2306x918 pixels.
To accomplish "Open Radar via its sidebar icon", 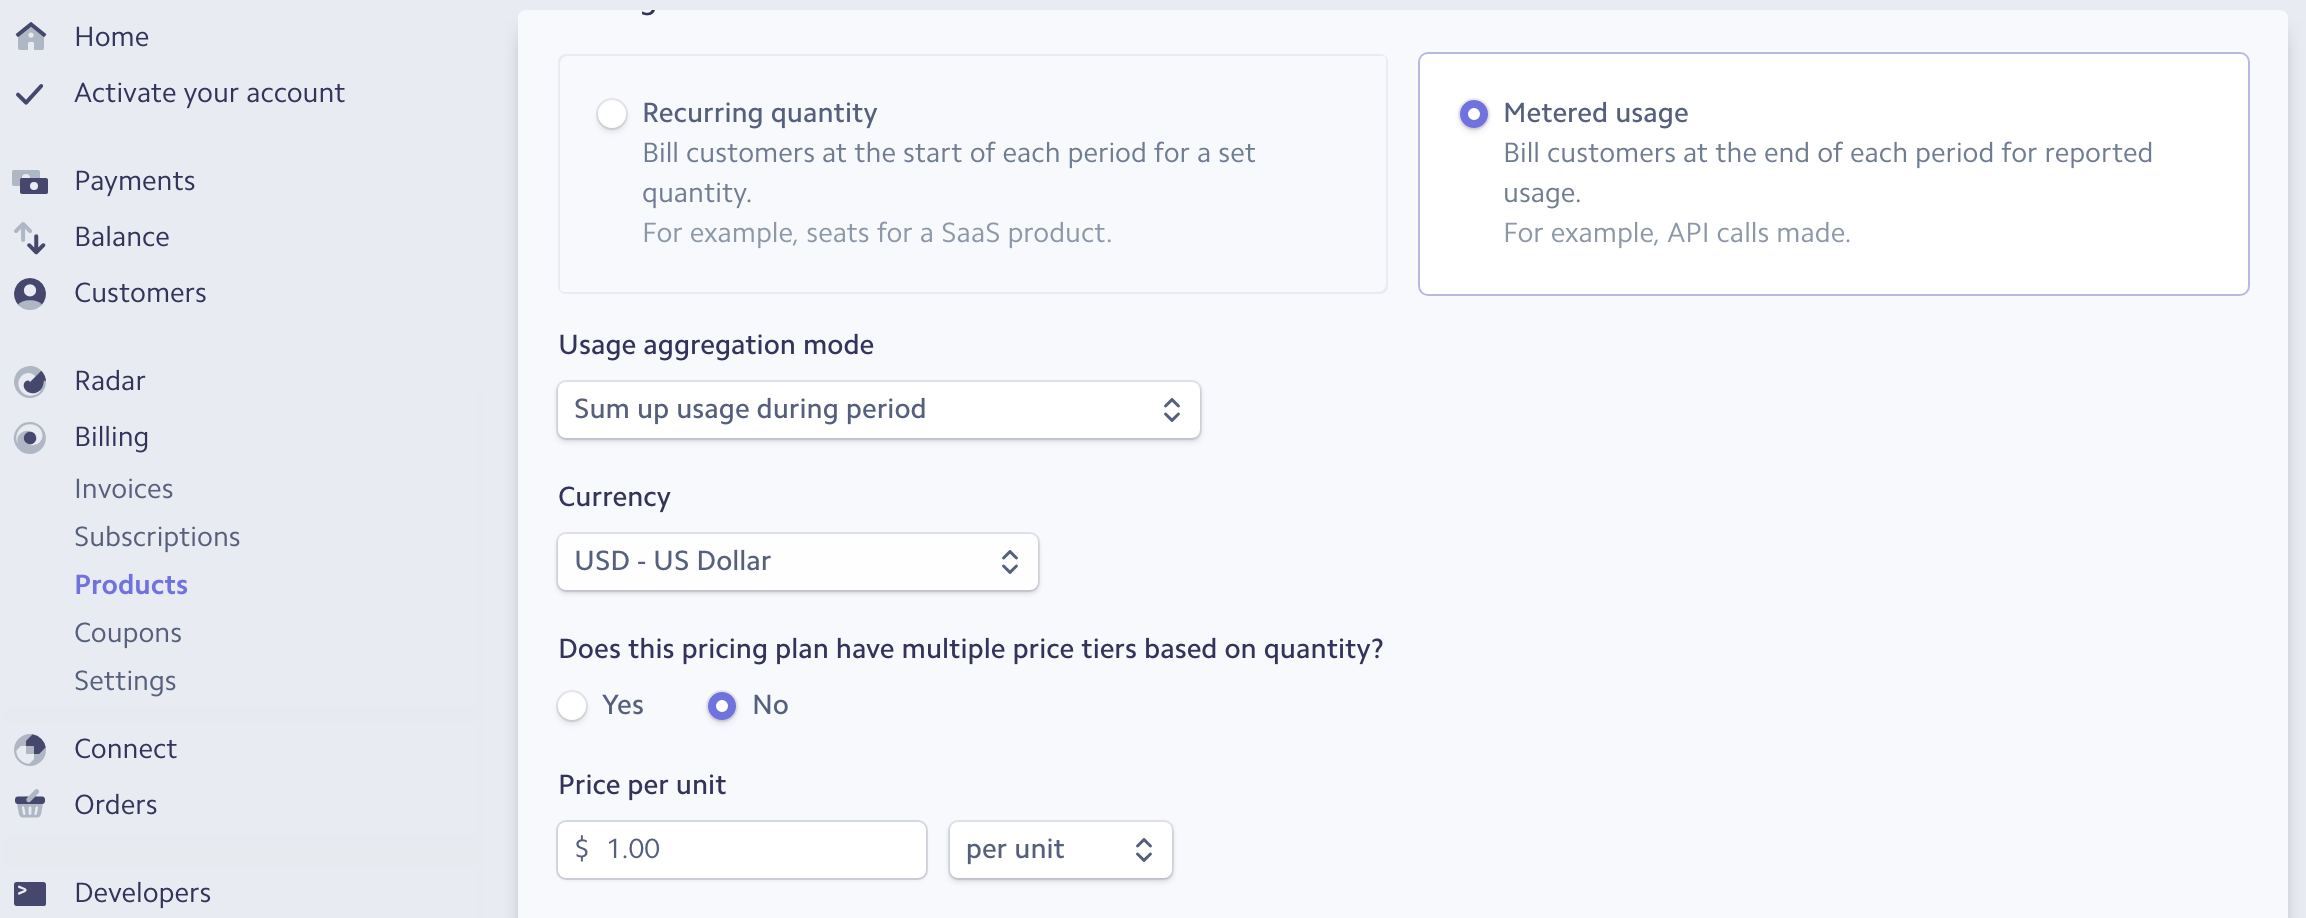I will (x=31, y=382).
